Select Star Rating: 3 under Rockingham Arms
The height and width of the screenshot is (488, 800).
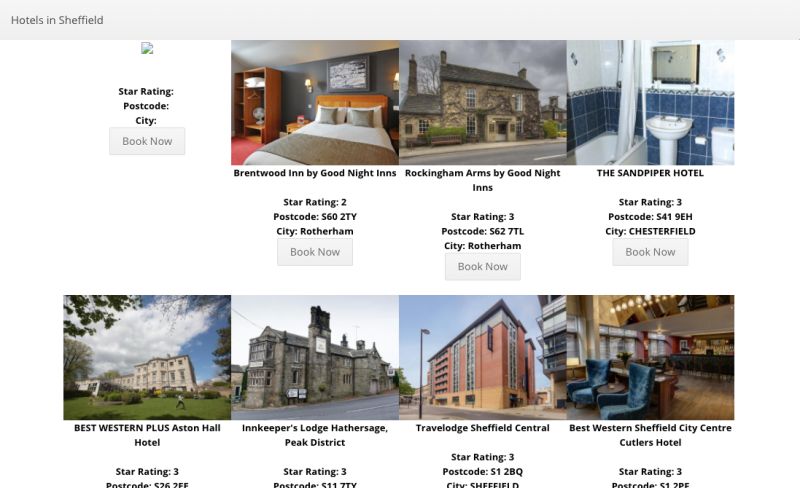pos(483,216)
